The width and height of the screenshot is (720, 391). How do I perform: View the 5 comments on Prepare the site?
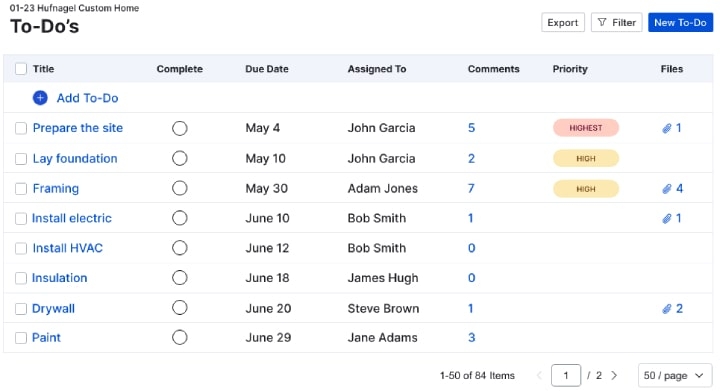pos(471,128)
